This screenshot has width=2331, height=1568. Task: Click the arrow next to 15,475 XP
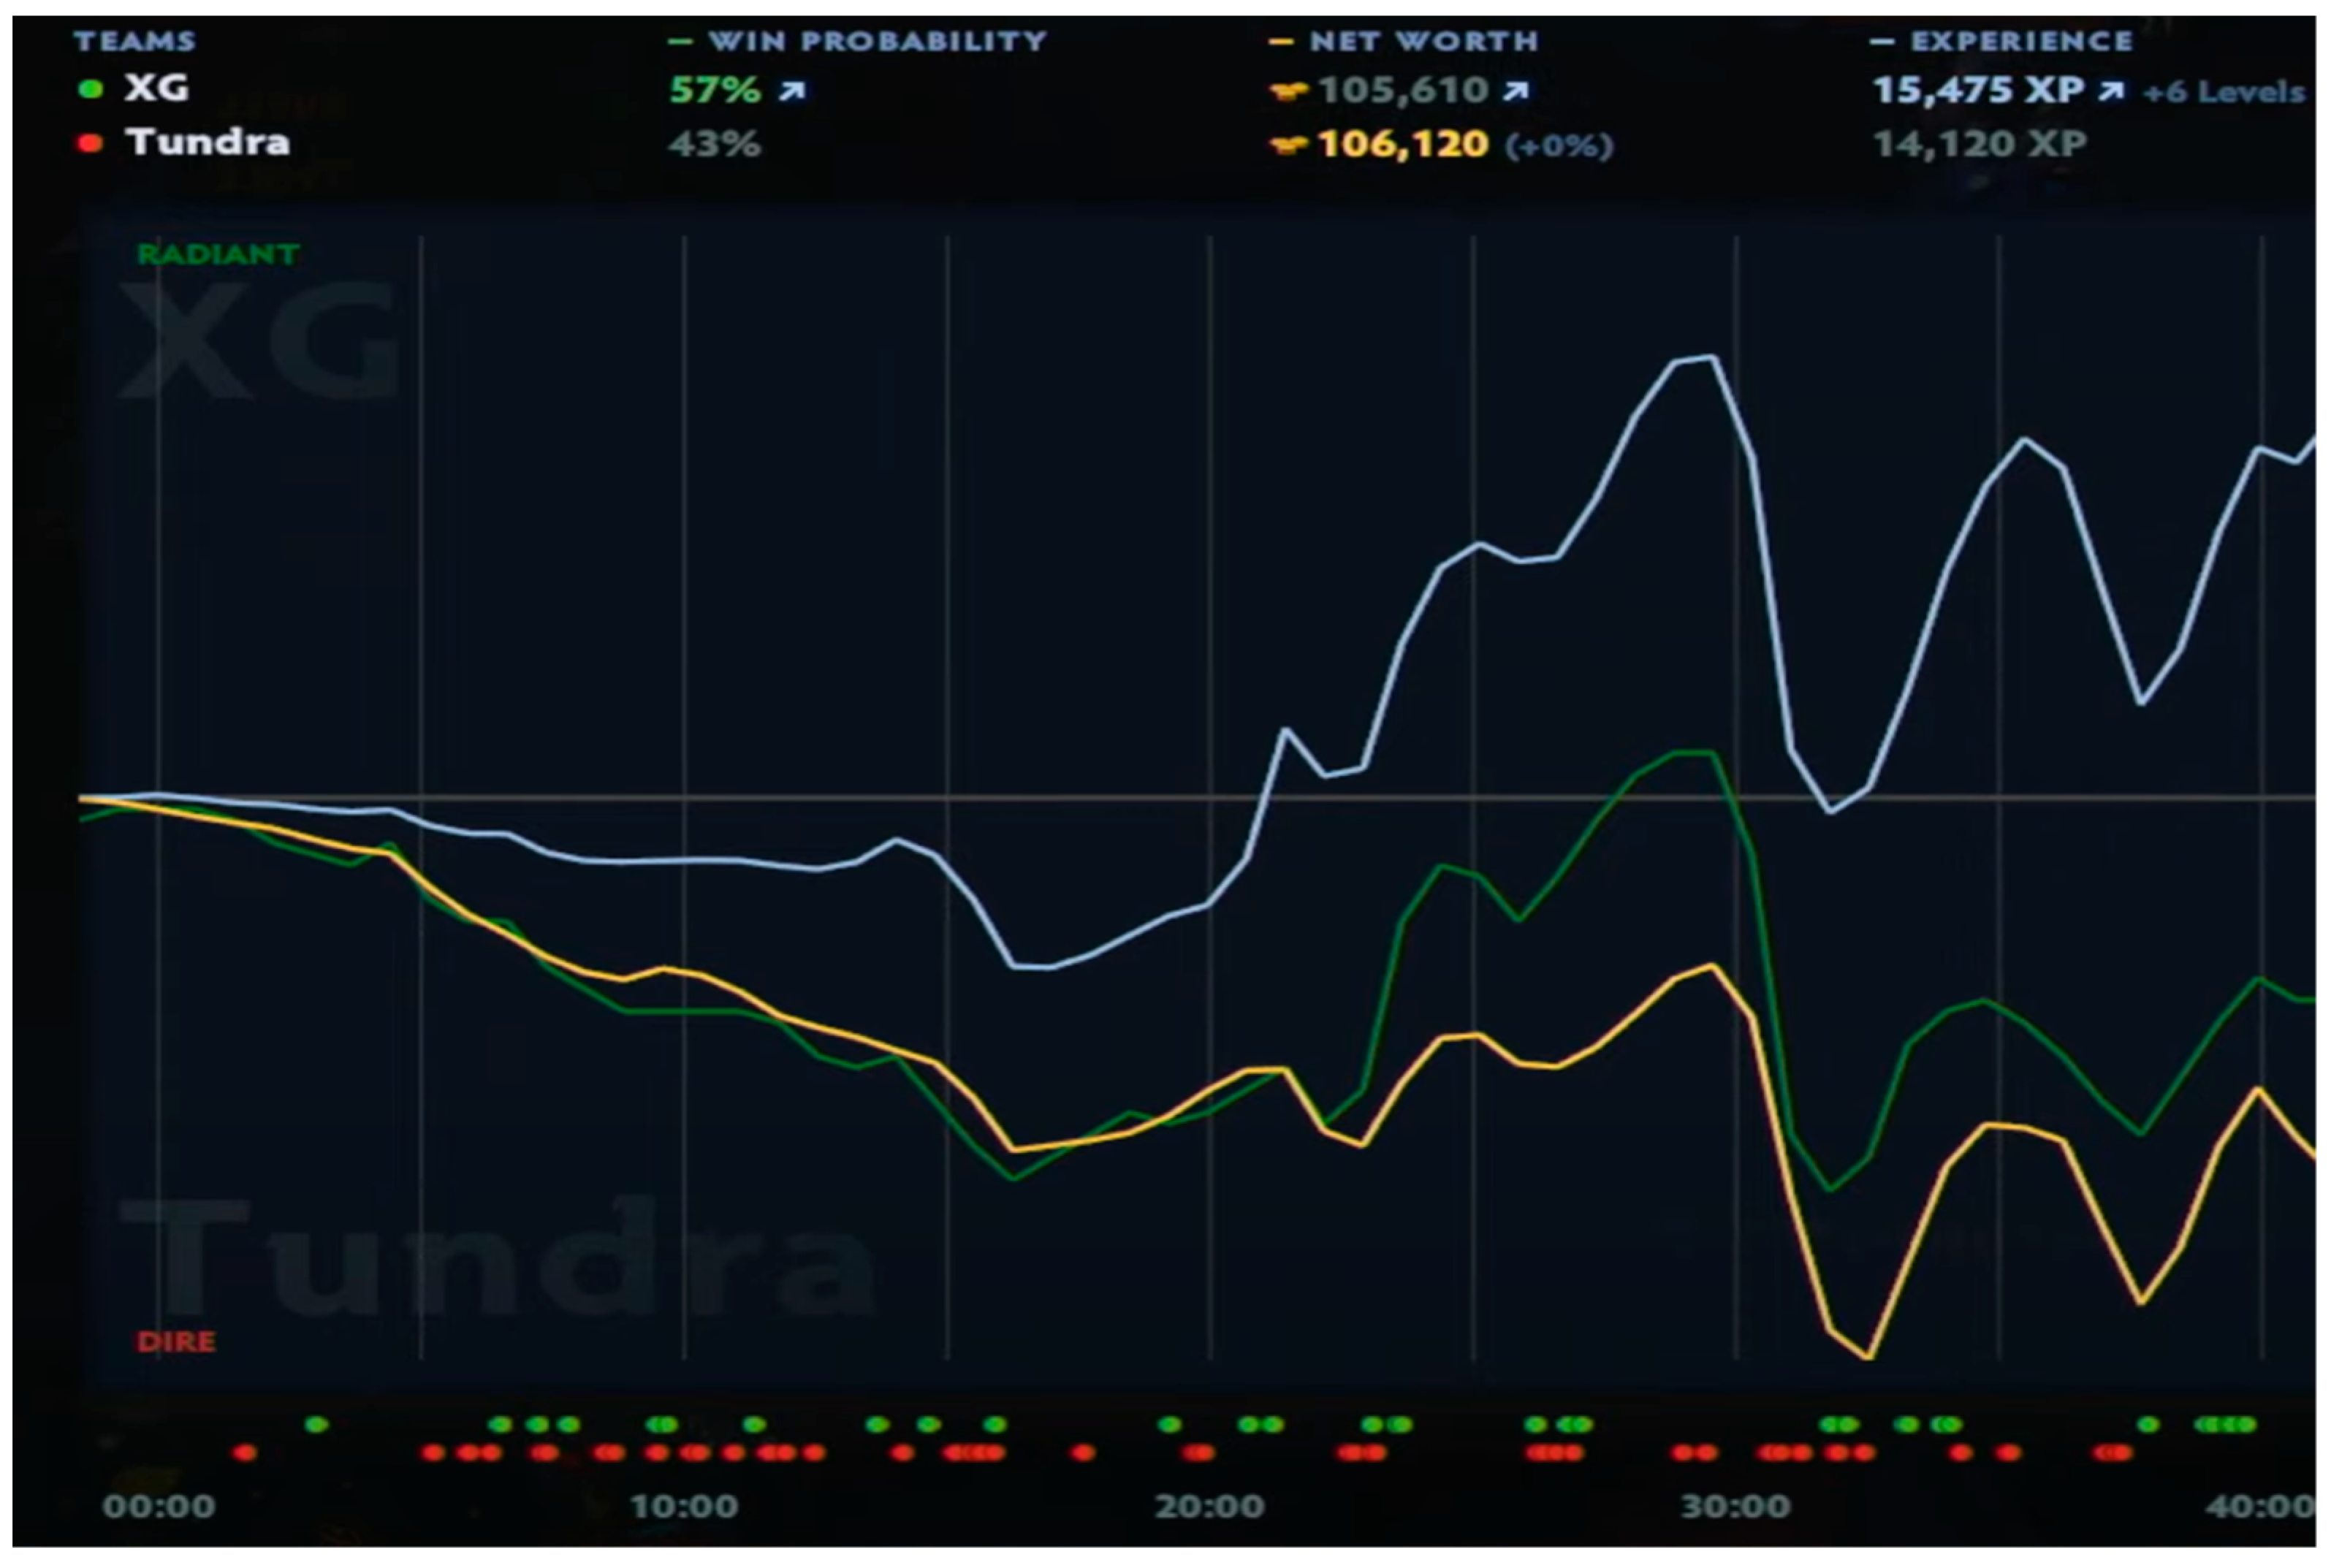2110,92
